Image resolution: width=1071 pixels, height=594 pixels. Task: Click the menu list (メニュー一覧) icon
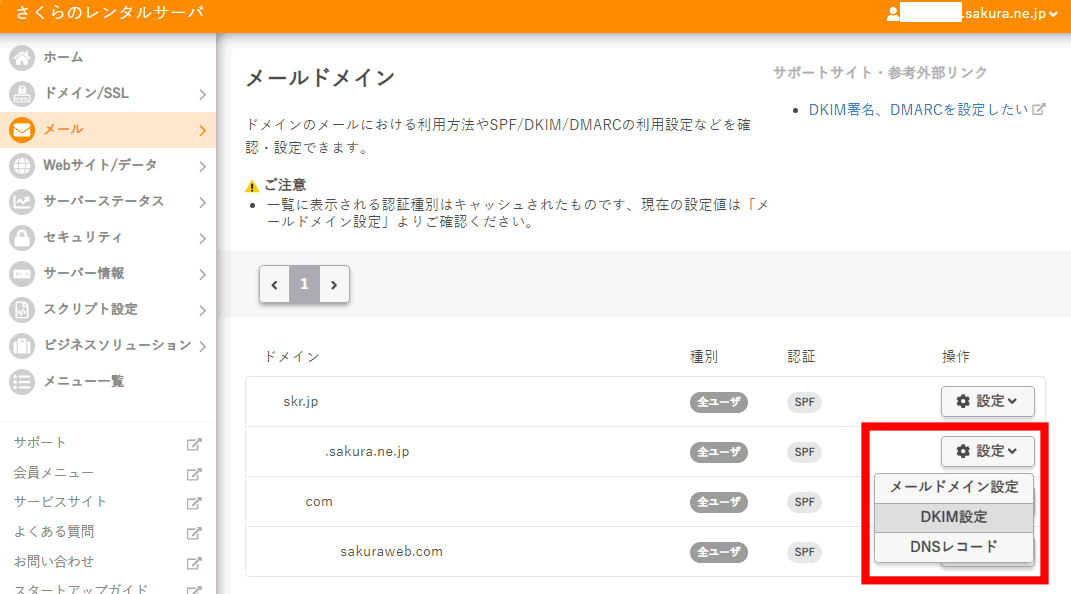point(22,382)
